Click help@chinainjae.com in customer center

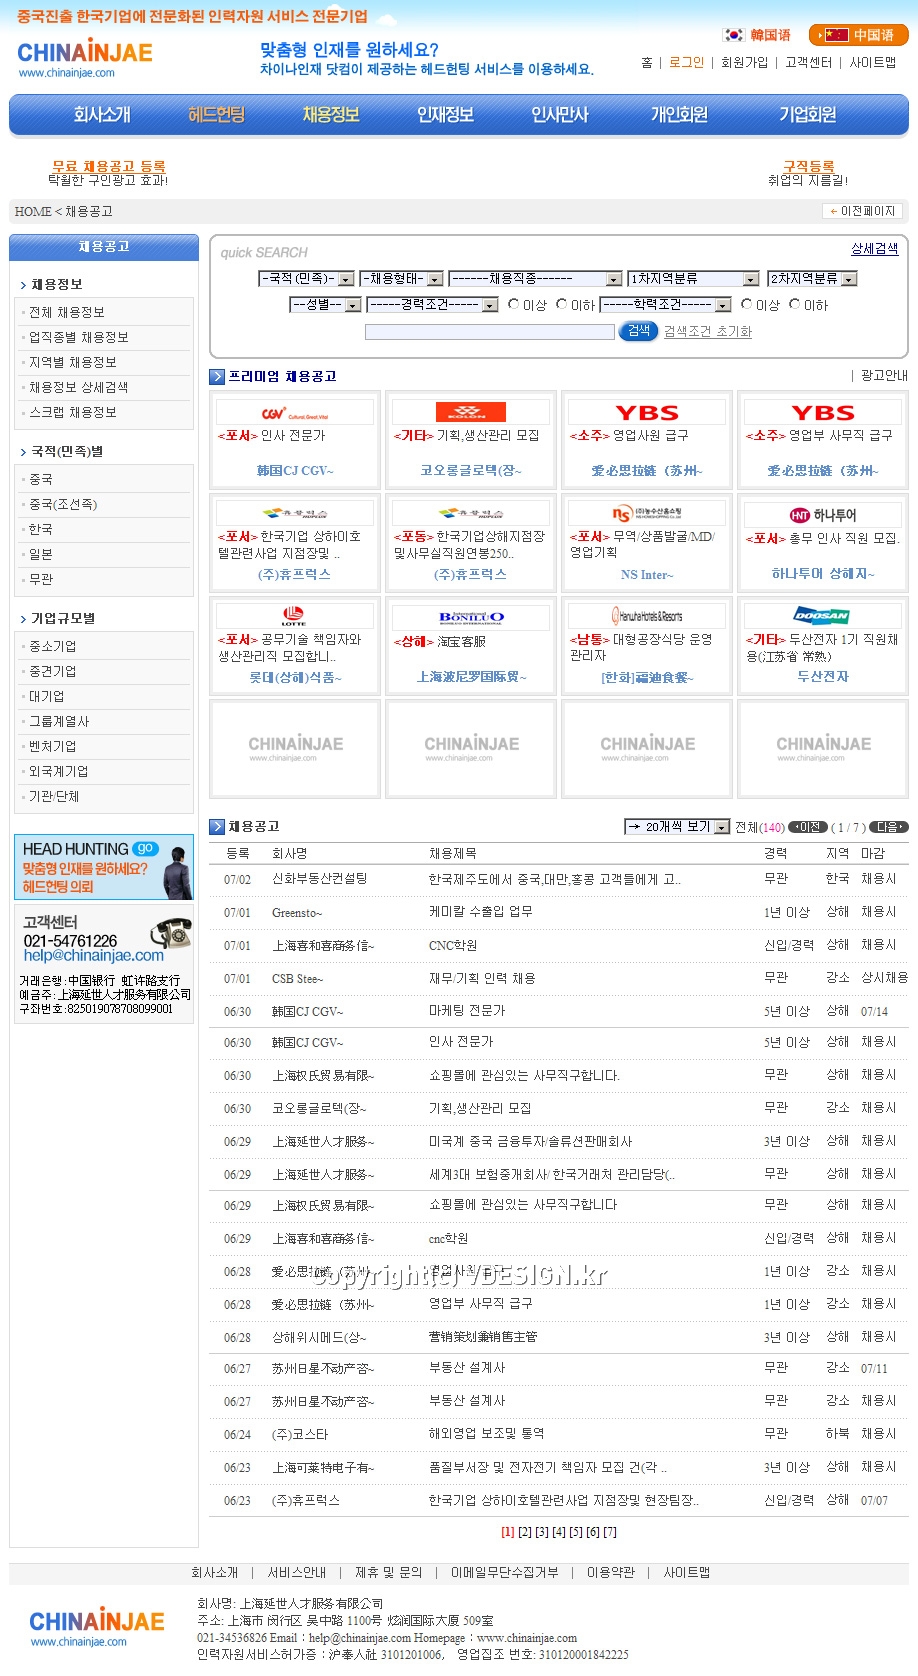(94, 955)
